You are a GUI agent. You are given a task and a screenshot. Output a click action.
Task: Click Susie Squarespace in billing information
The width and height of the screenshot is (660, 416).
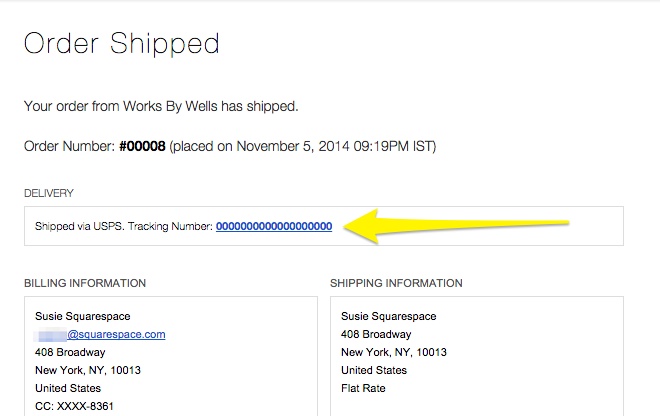85,317
